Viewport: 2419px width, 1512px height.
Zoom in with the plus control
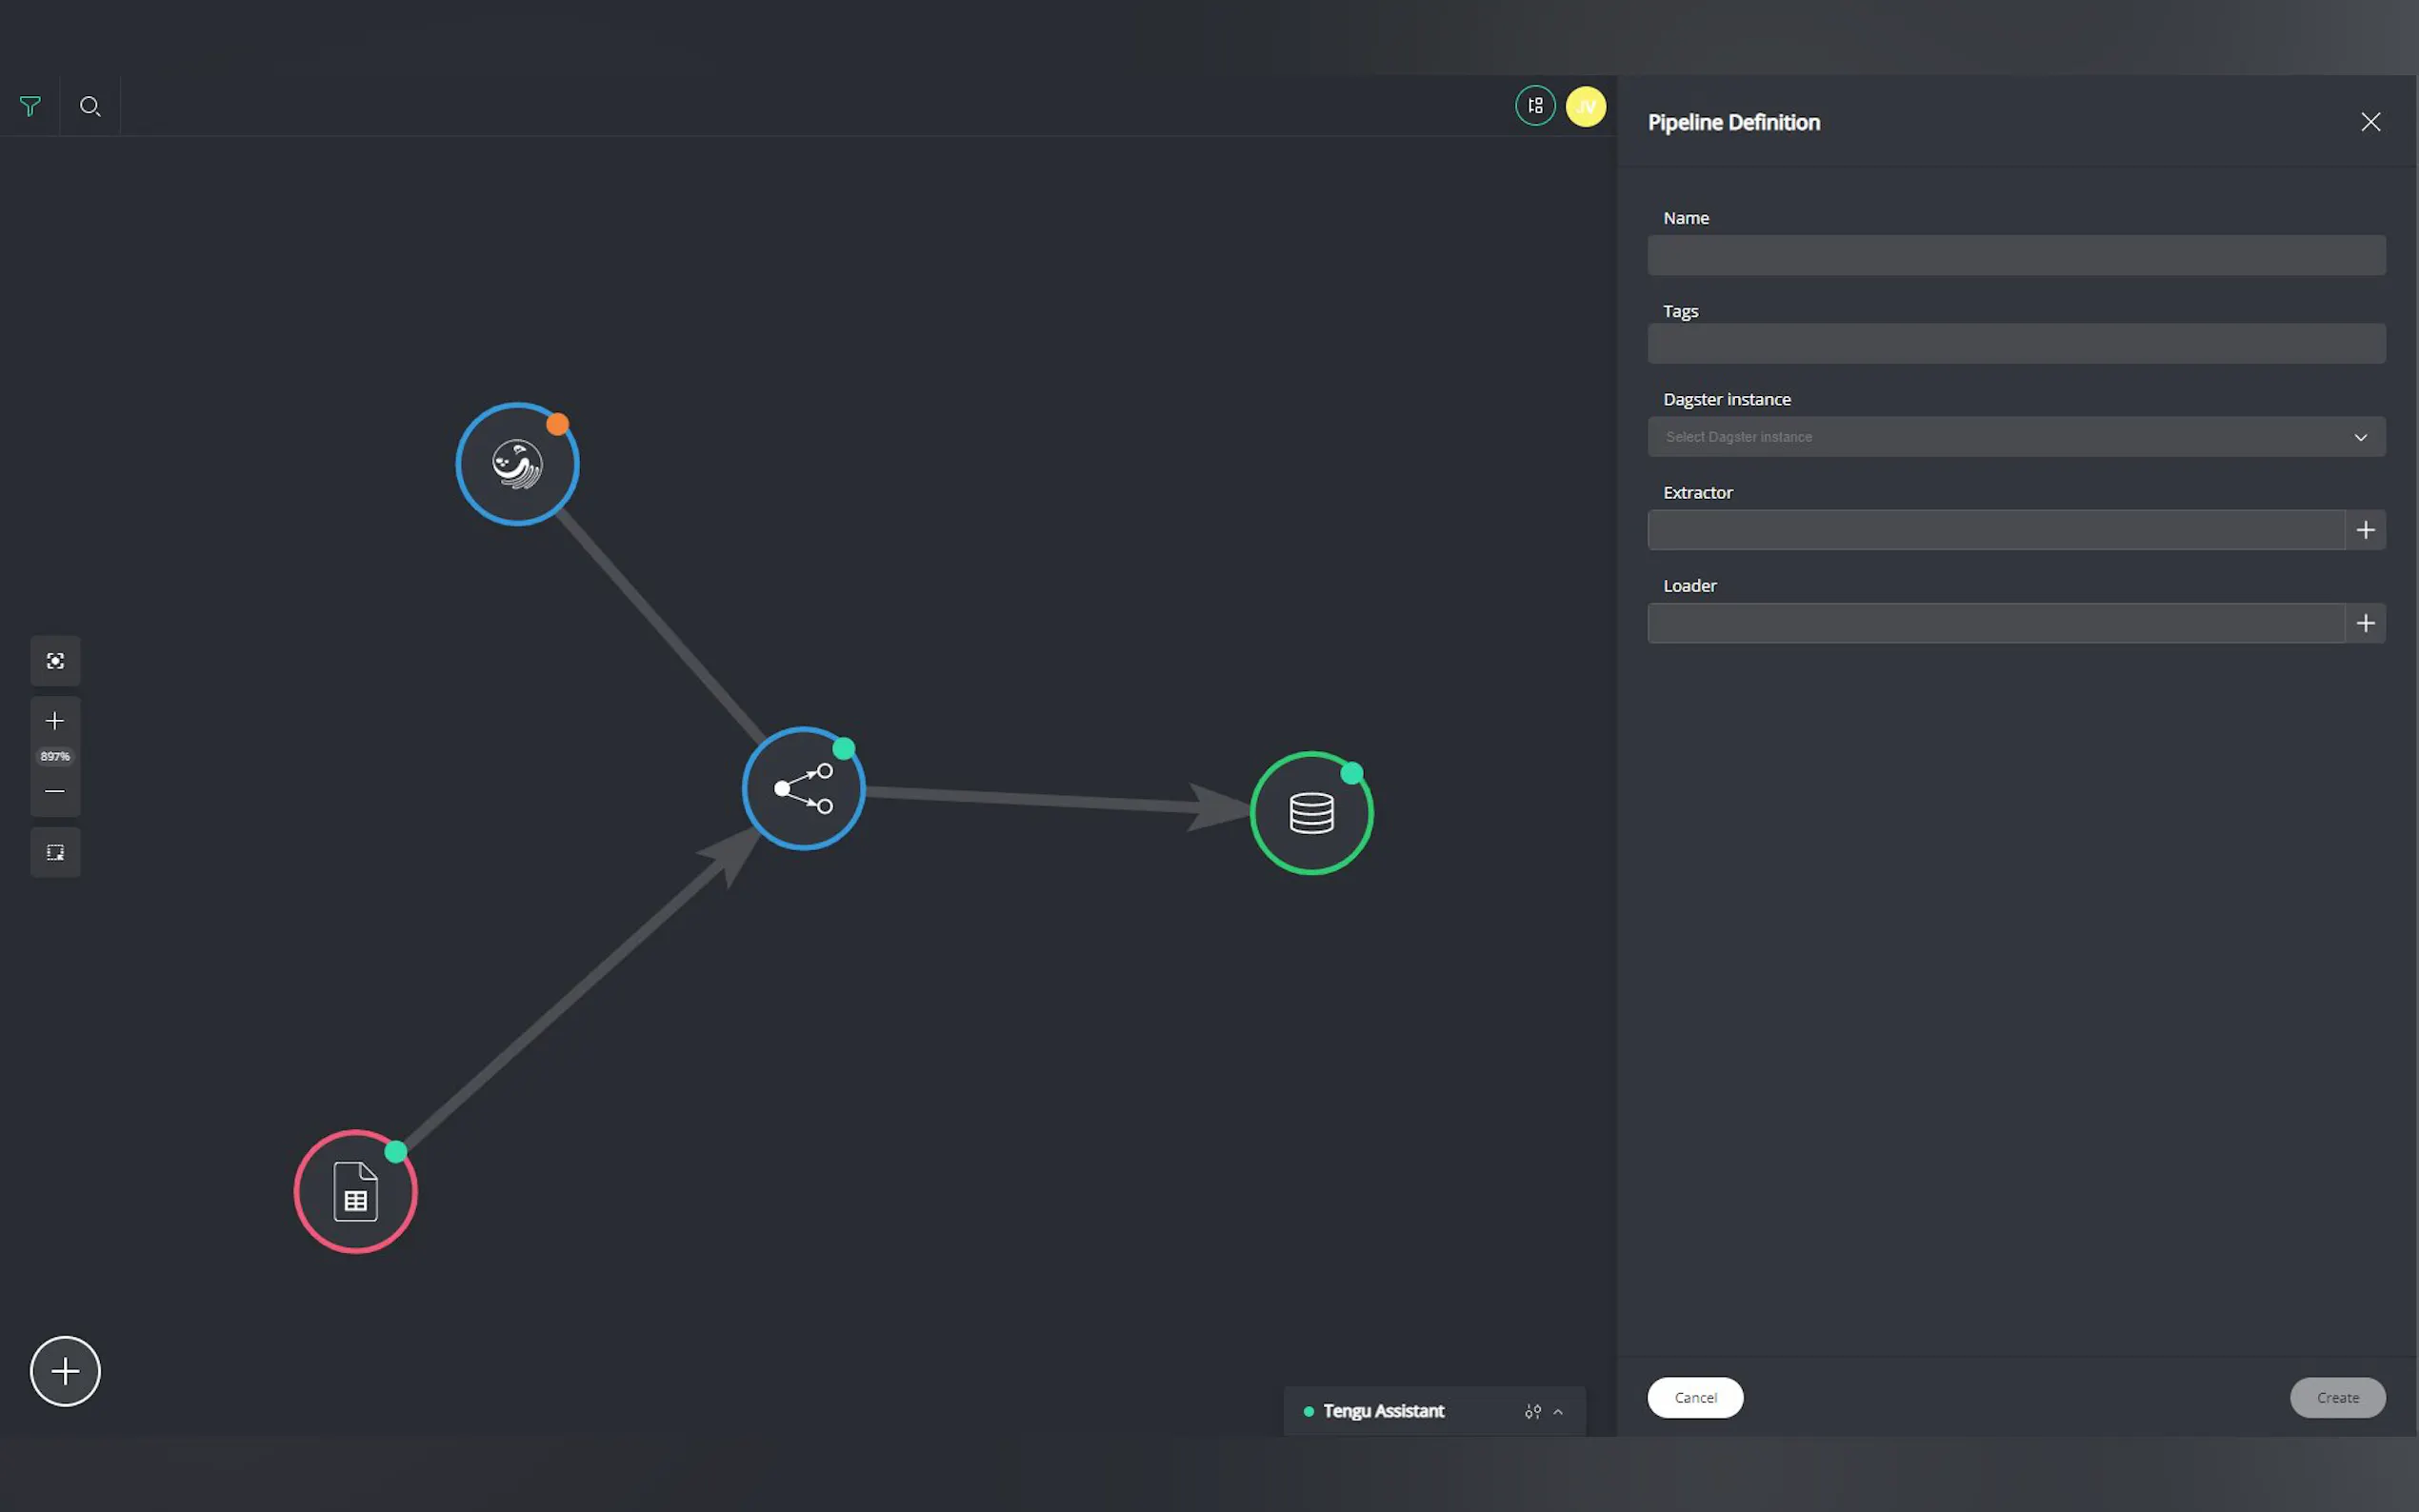[x=55, y=721]
